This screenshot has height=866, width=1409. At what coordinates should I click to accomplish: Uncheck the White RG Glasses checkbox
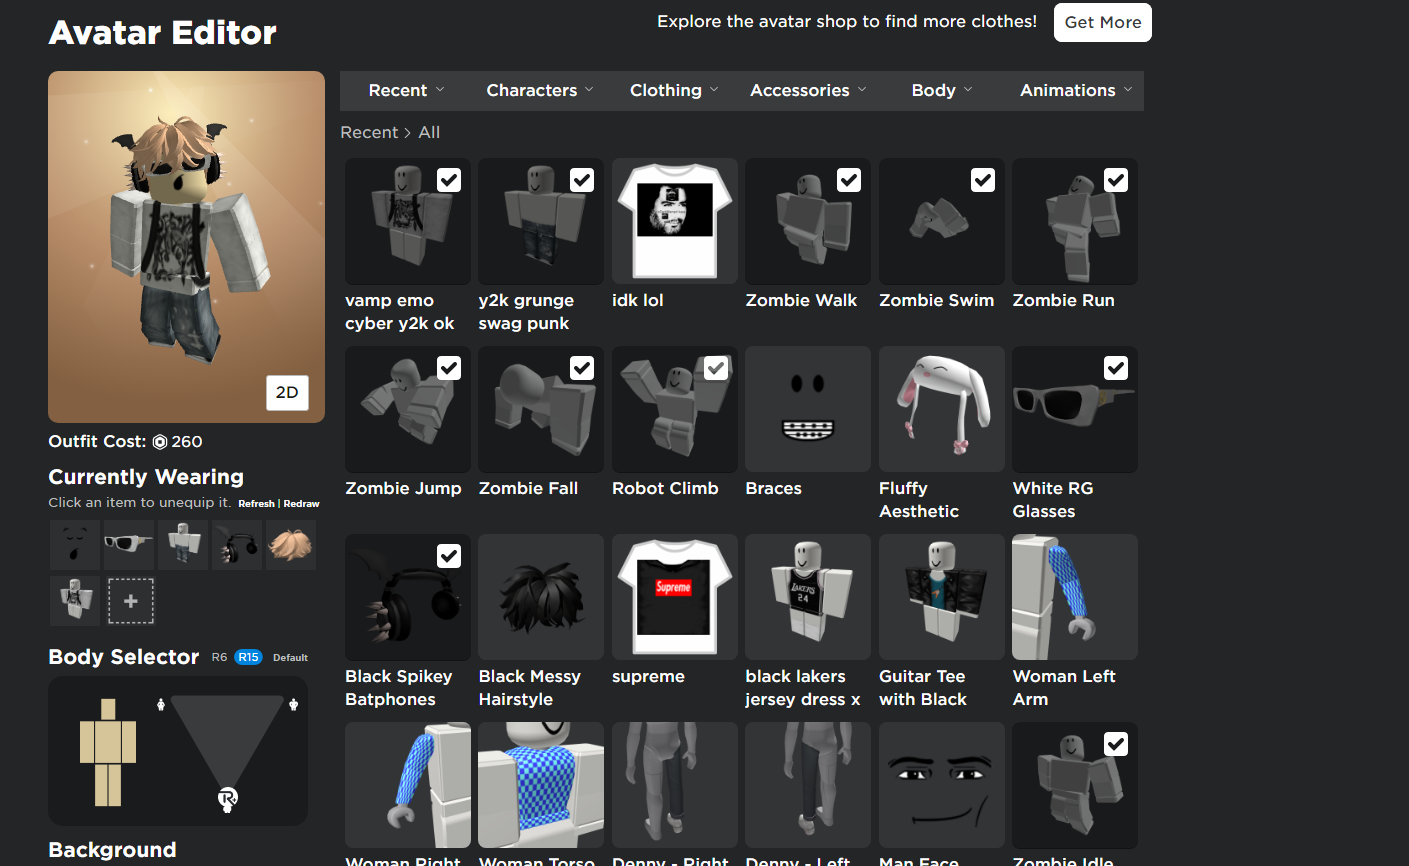click(1116, 368)
